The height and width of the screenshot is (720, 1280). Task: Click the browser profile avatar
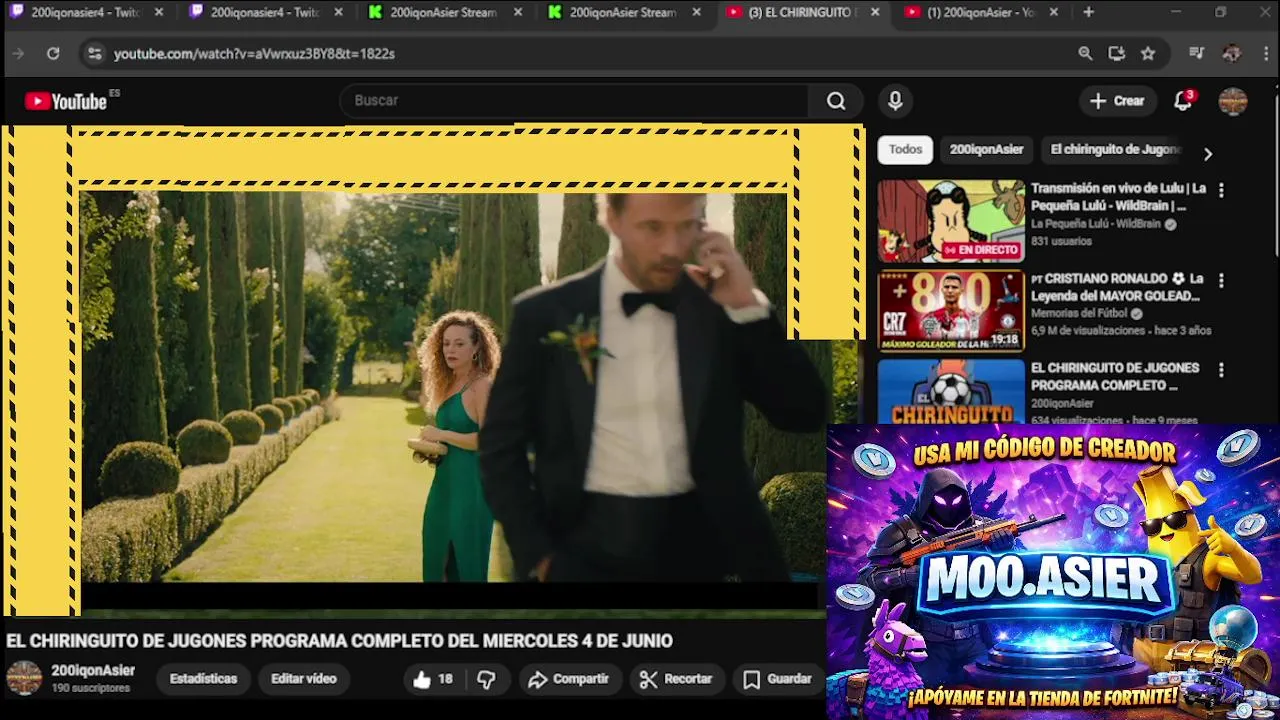click(1232, 54)
